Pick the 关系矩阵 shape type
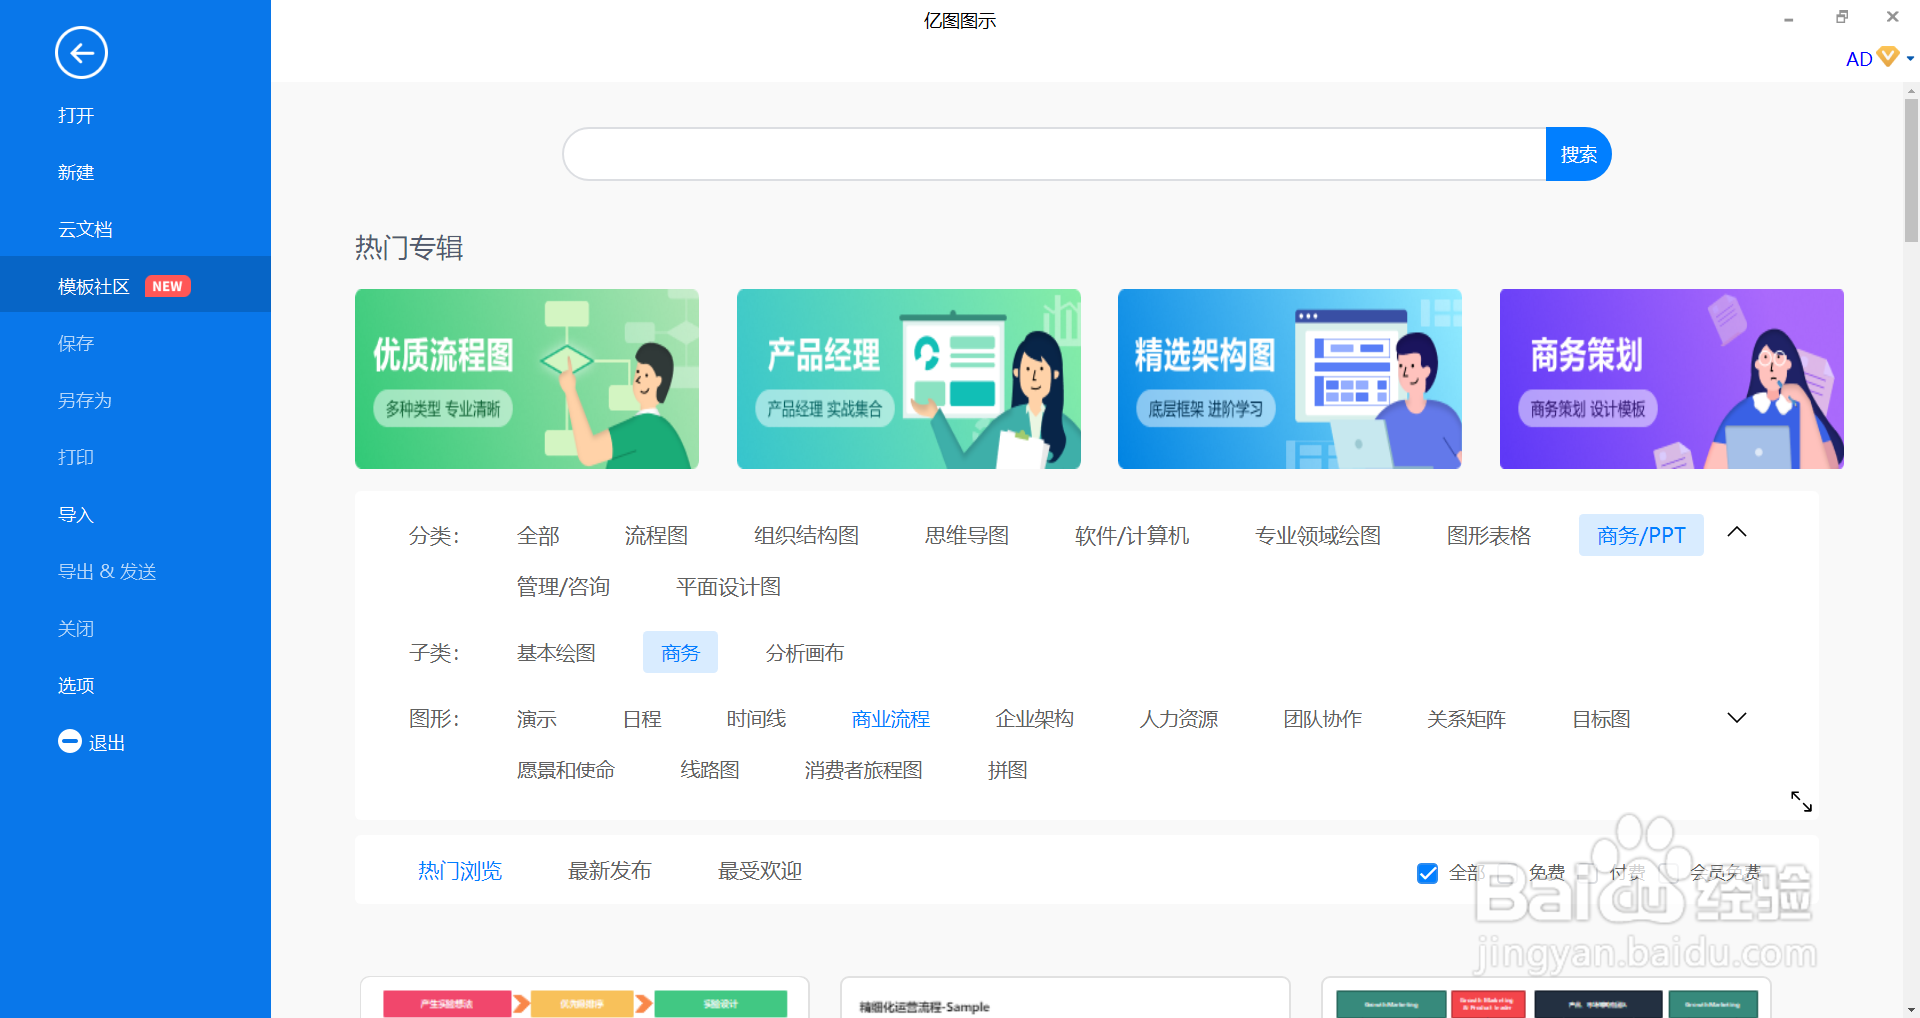 pos(1467,719)
